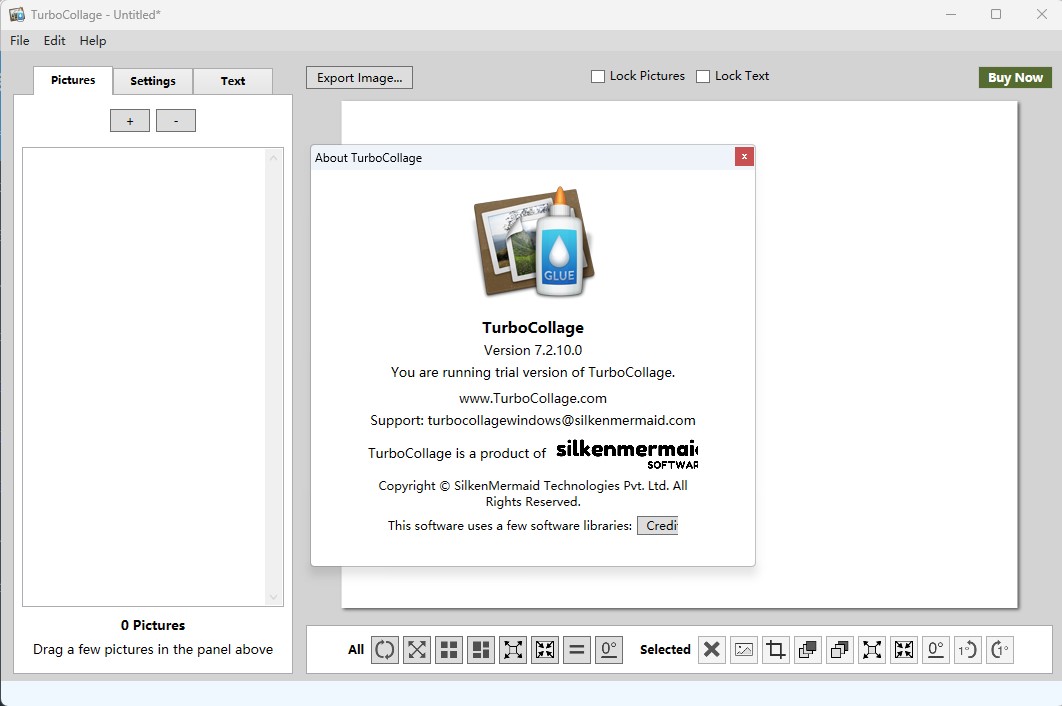The width and height of the screenshot is (1062, 706).
Task: Click the delete X icon in Selected group
Action: pyautogui.click(x=712, y=650)
